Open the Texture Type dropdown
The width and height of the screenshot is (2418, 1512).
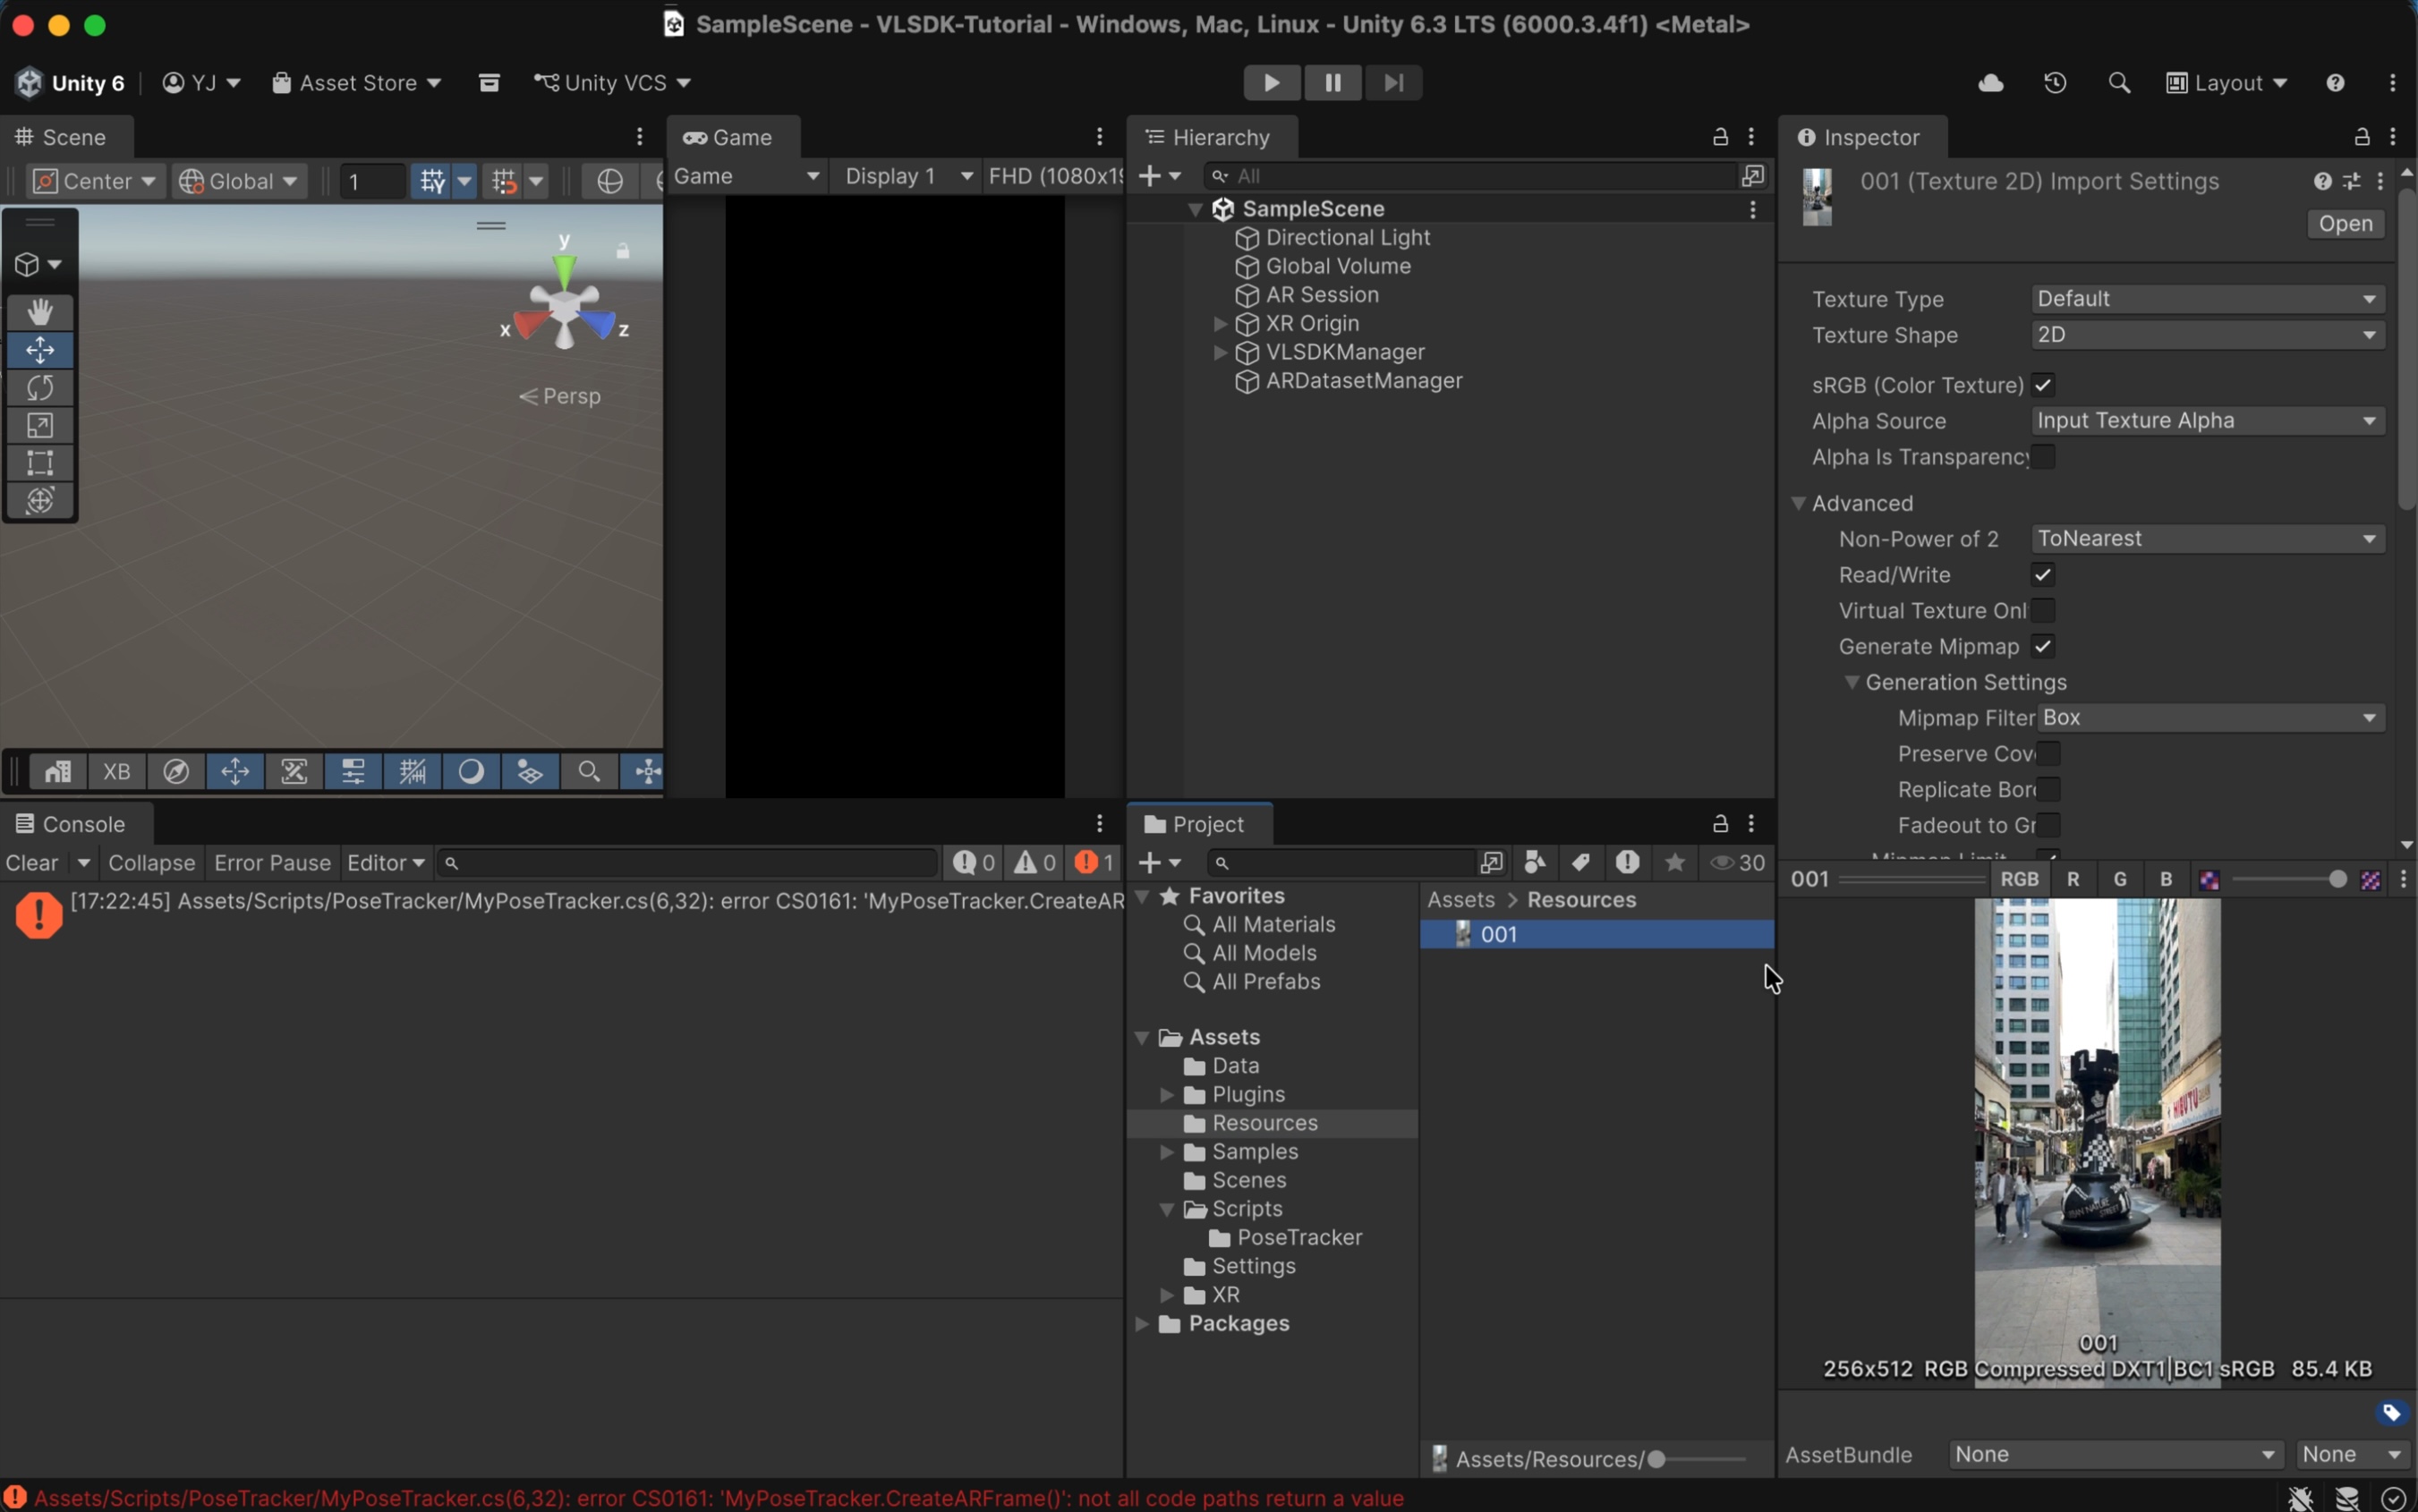click(2207, 299)
